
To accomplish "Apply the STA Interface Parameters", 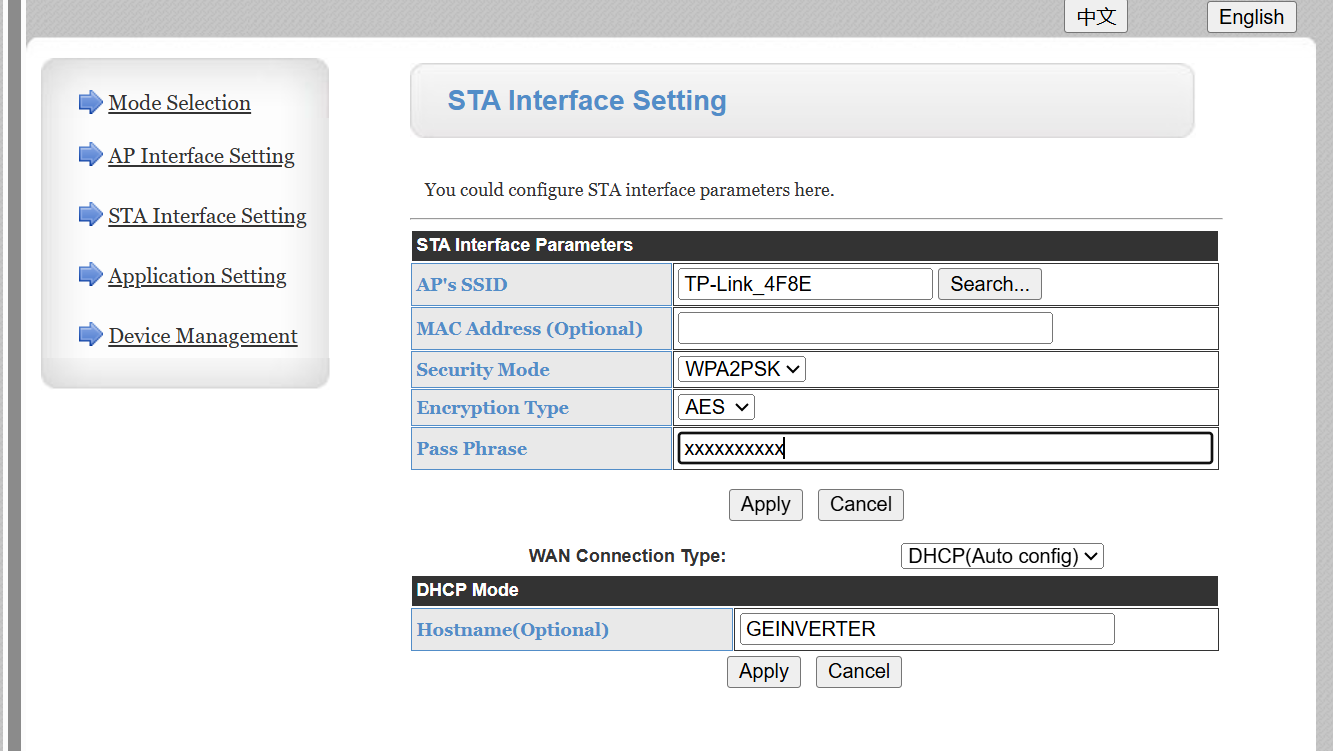I will tap(765, 505).
